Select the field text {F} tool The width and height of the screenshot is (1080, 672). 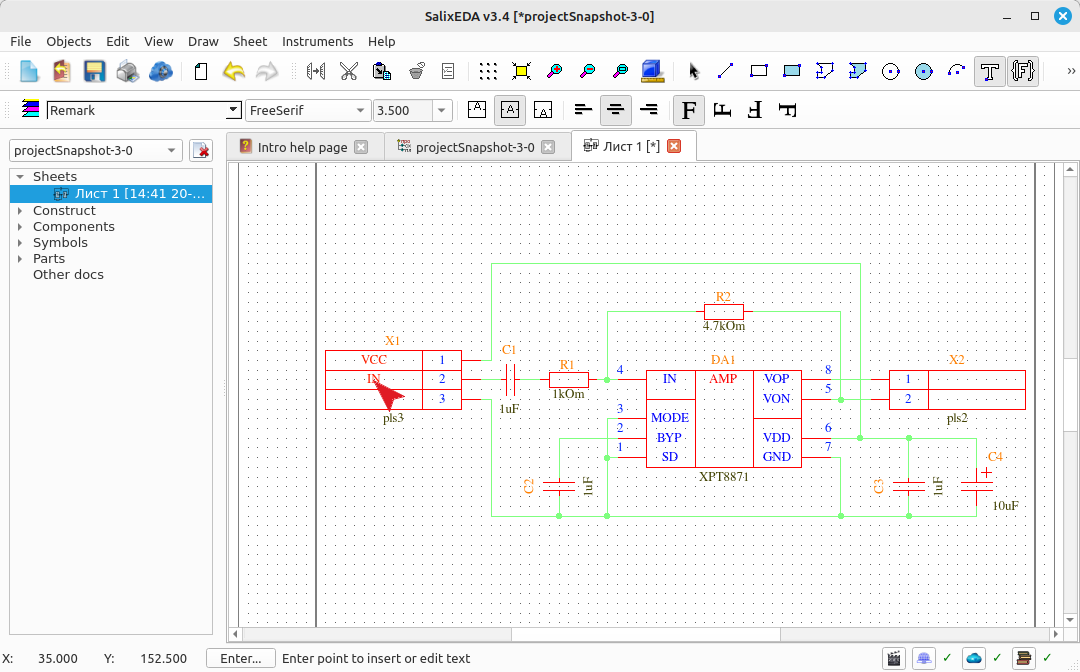coord(1023,71)
